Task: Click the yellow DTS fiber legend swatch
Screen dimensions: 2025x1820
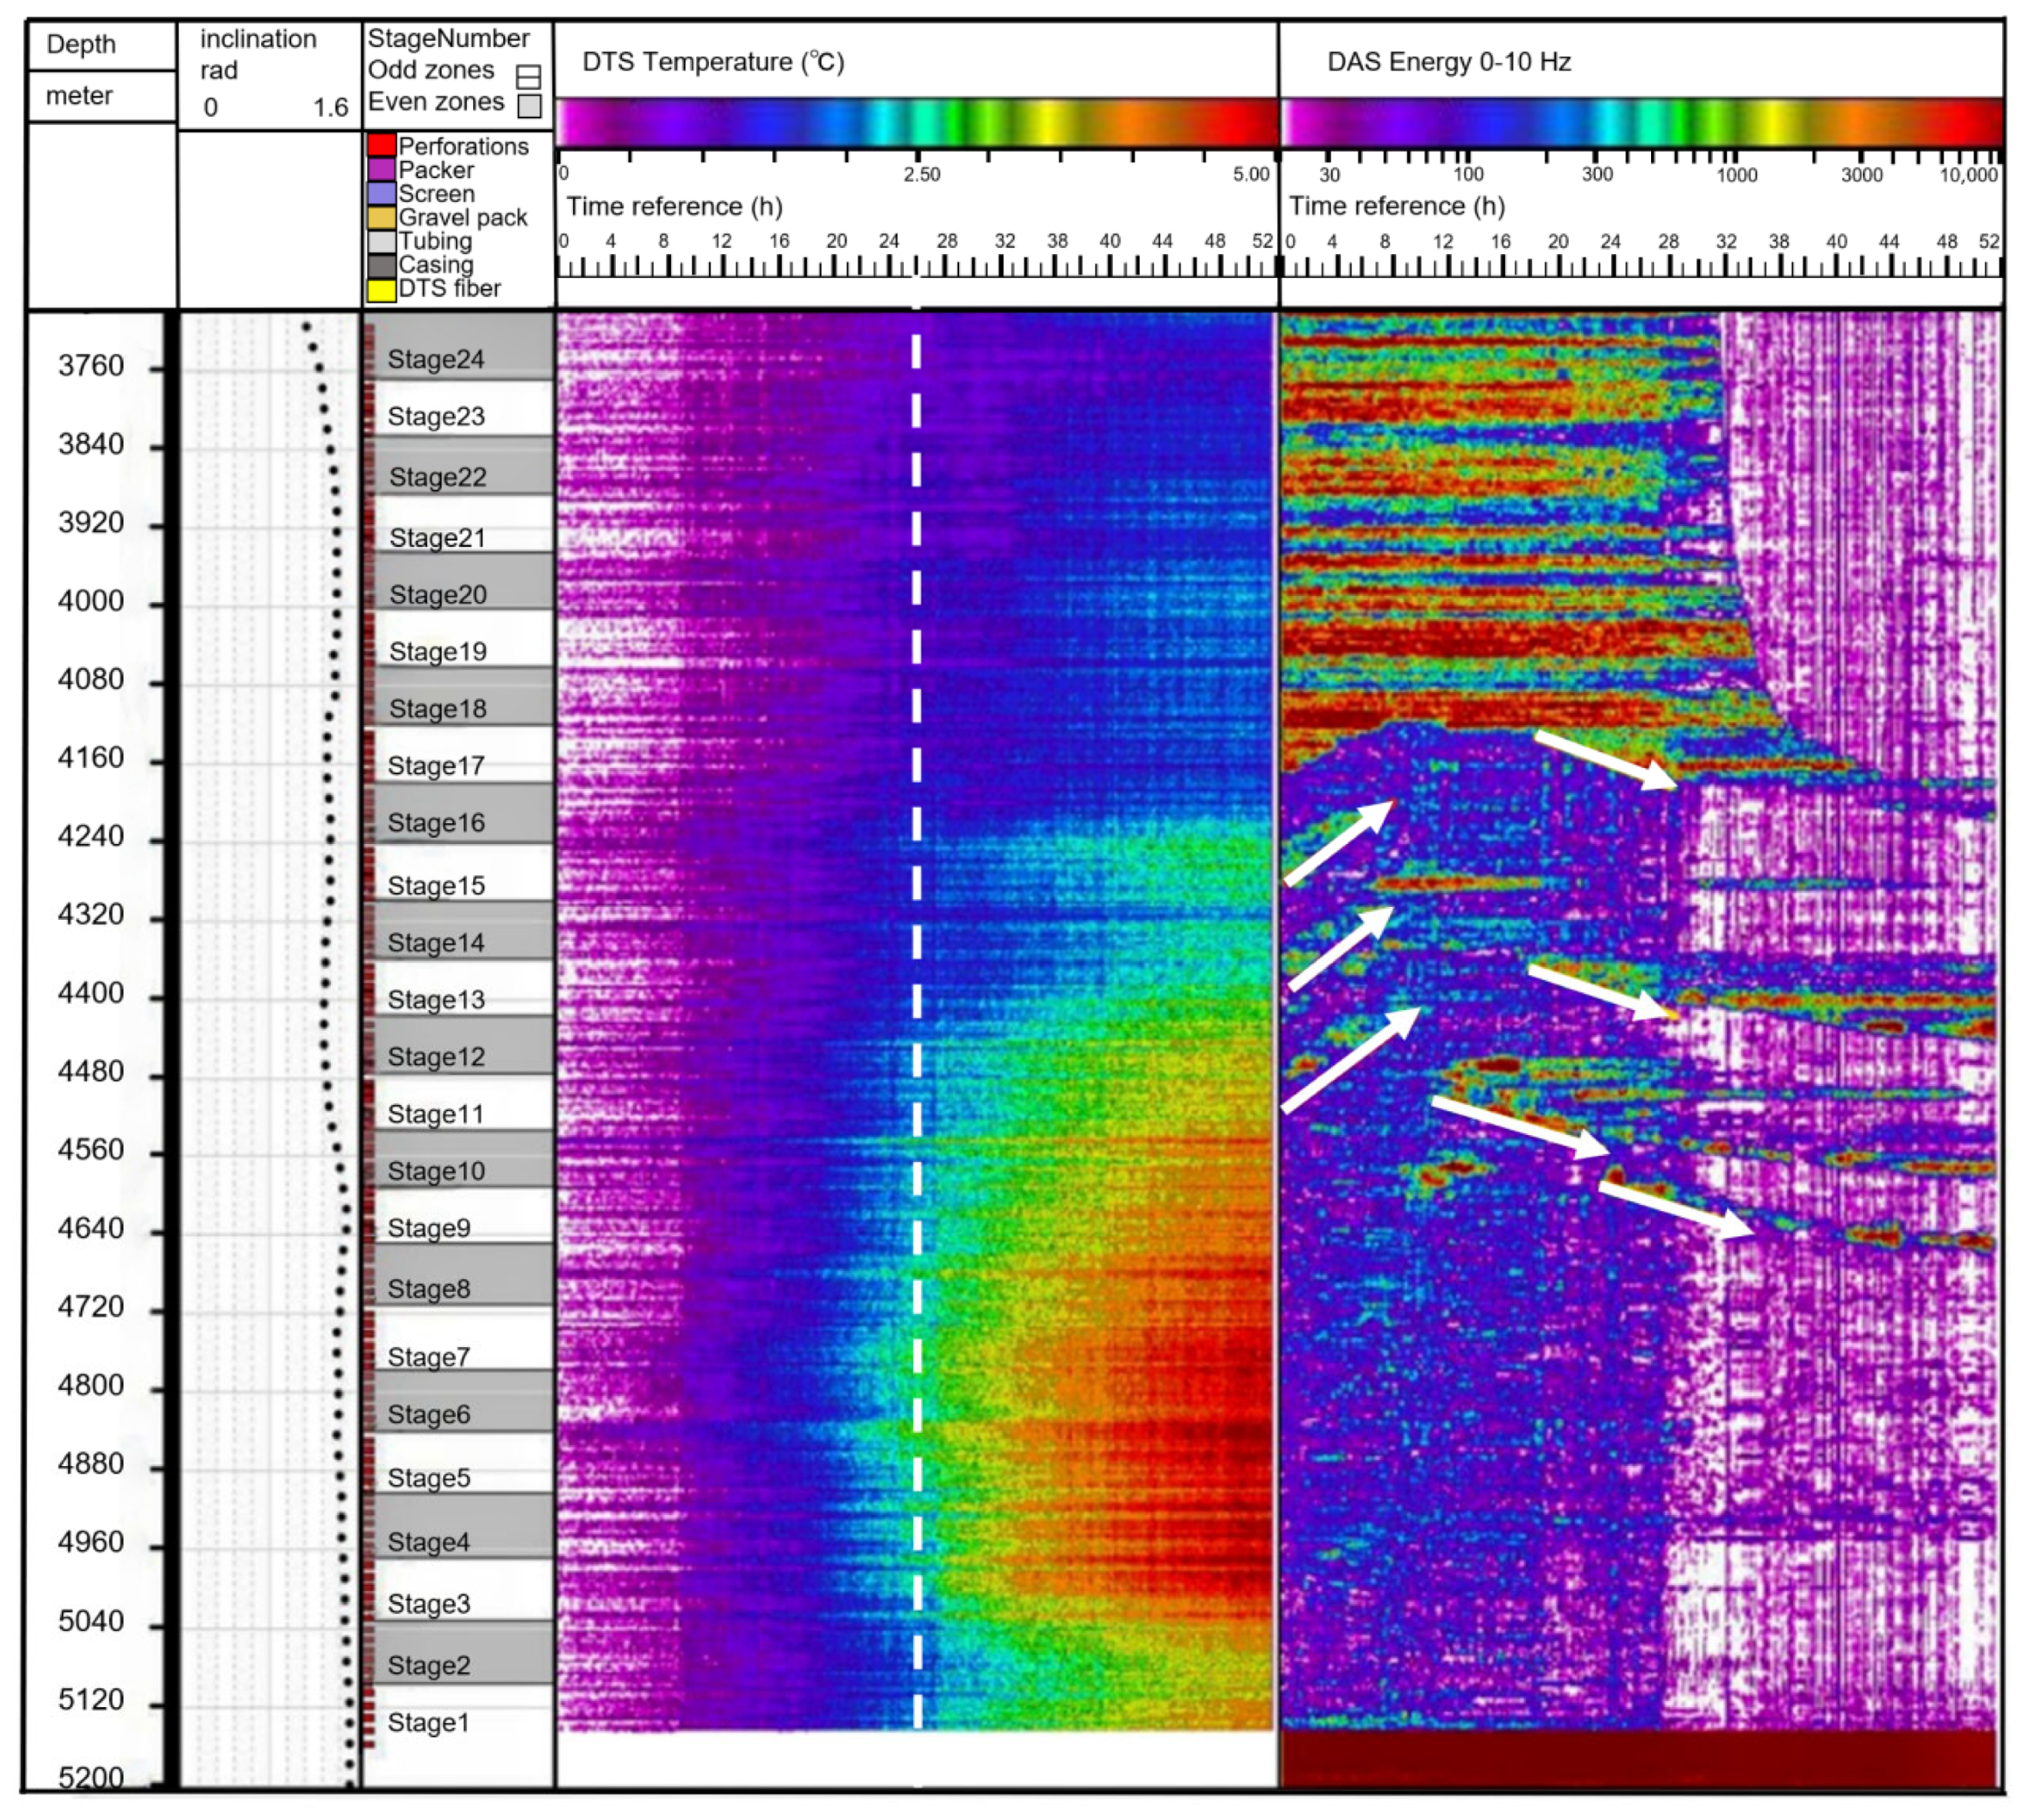Action: pyautogui.click(x=381, y=290)
